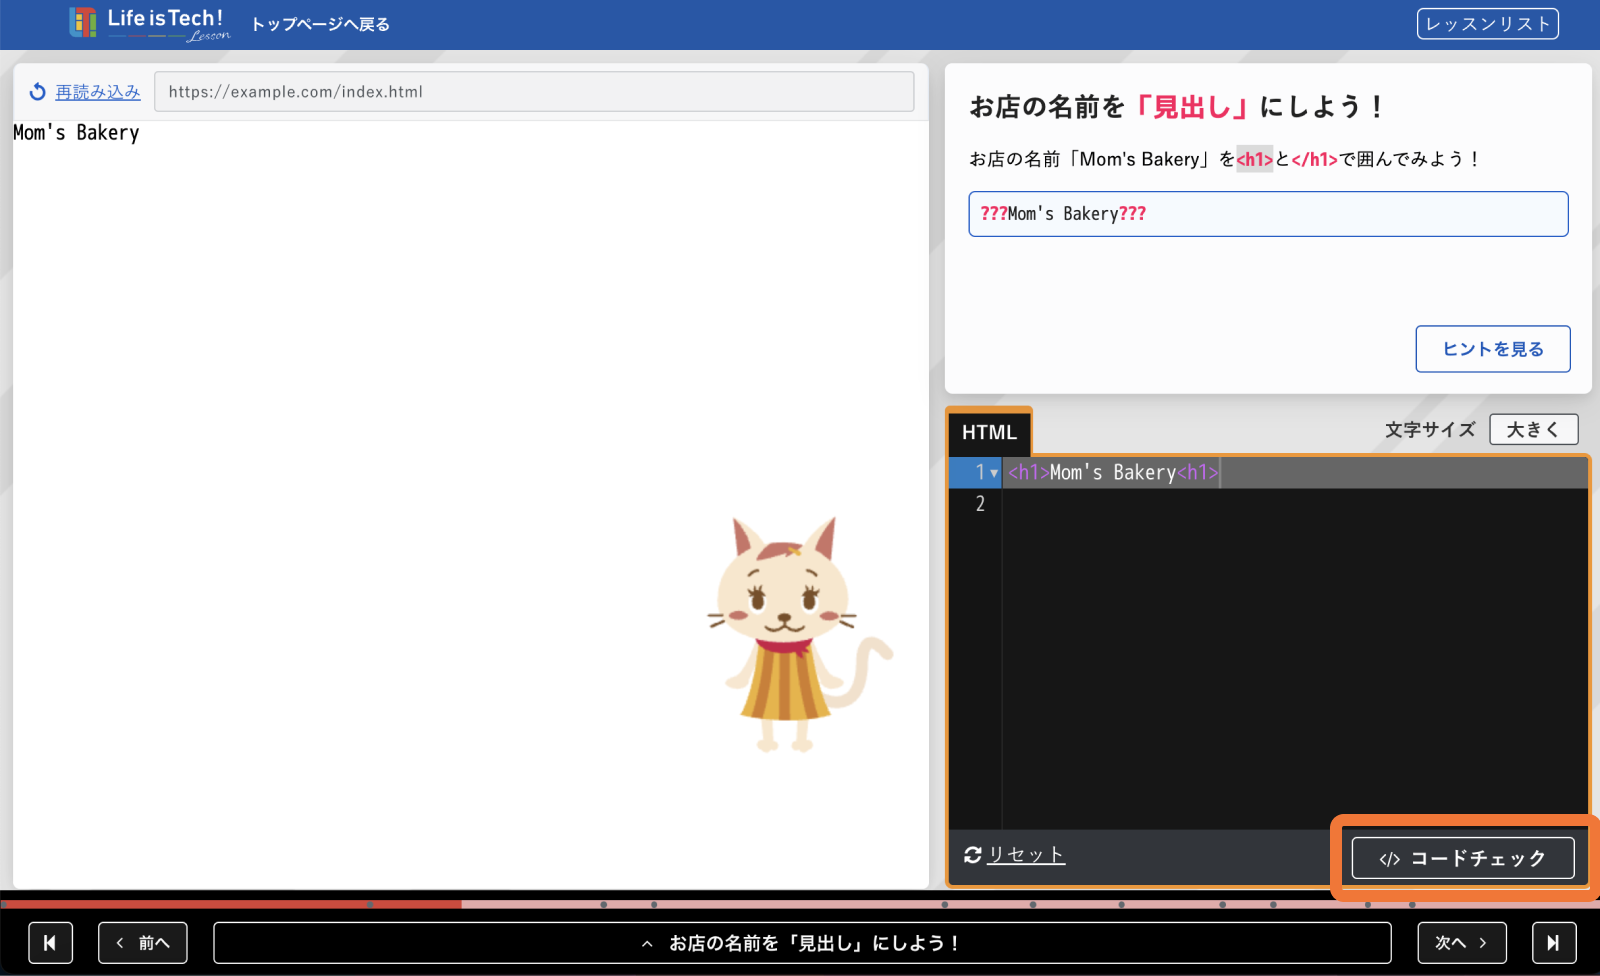Click the リセット link in editor
This screenshot has width=1600, height=976.
click(1026, 855)
